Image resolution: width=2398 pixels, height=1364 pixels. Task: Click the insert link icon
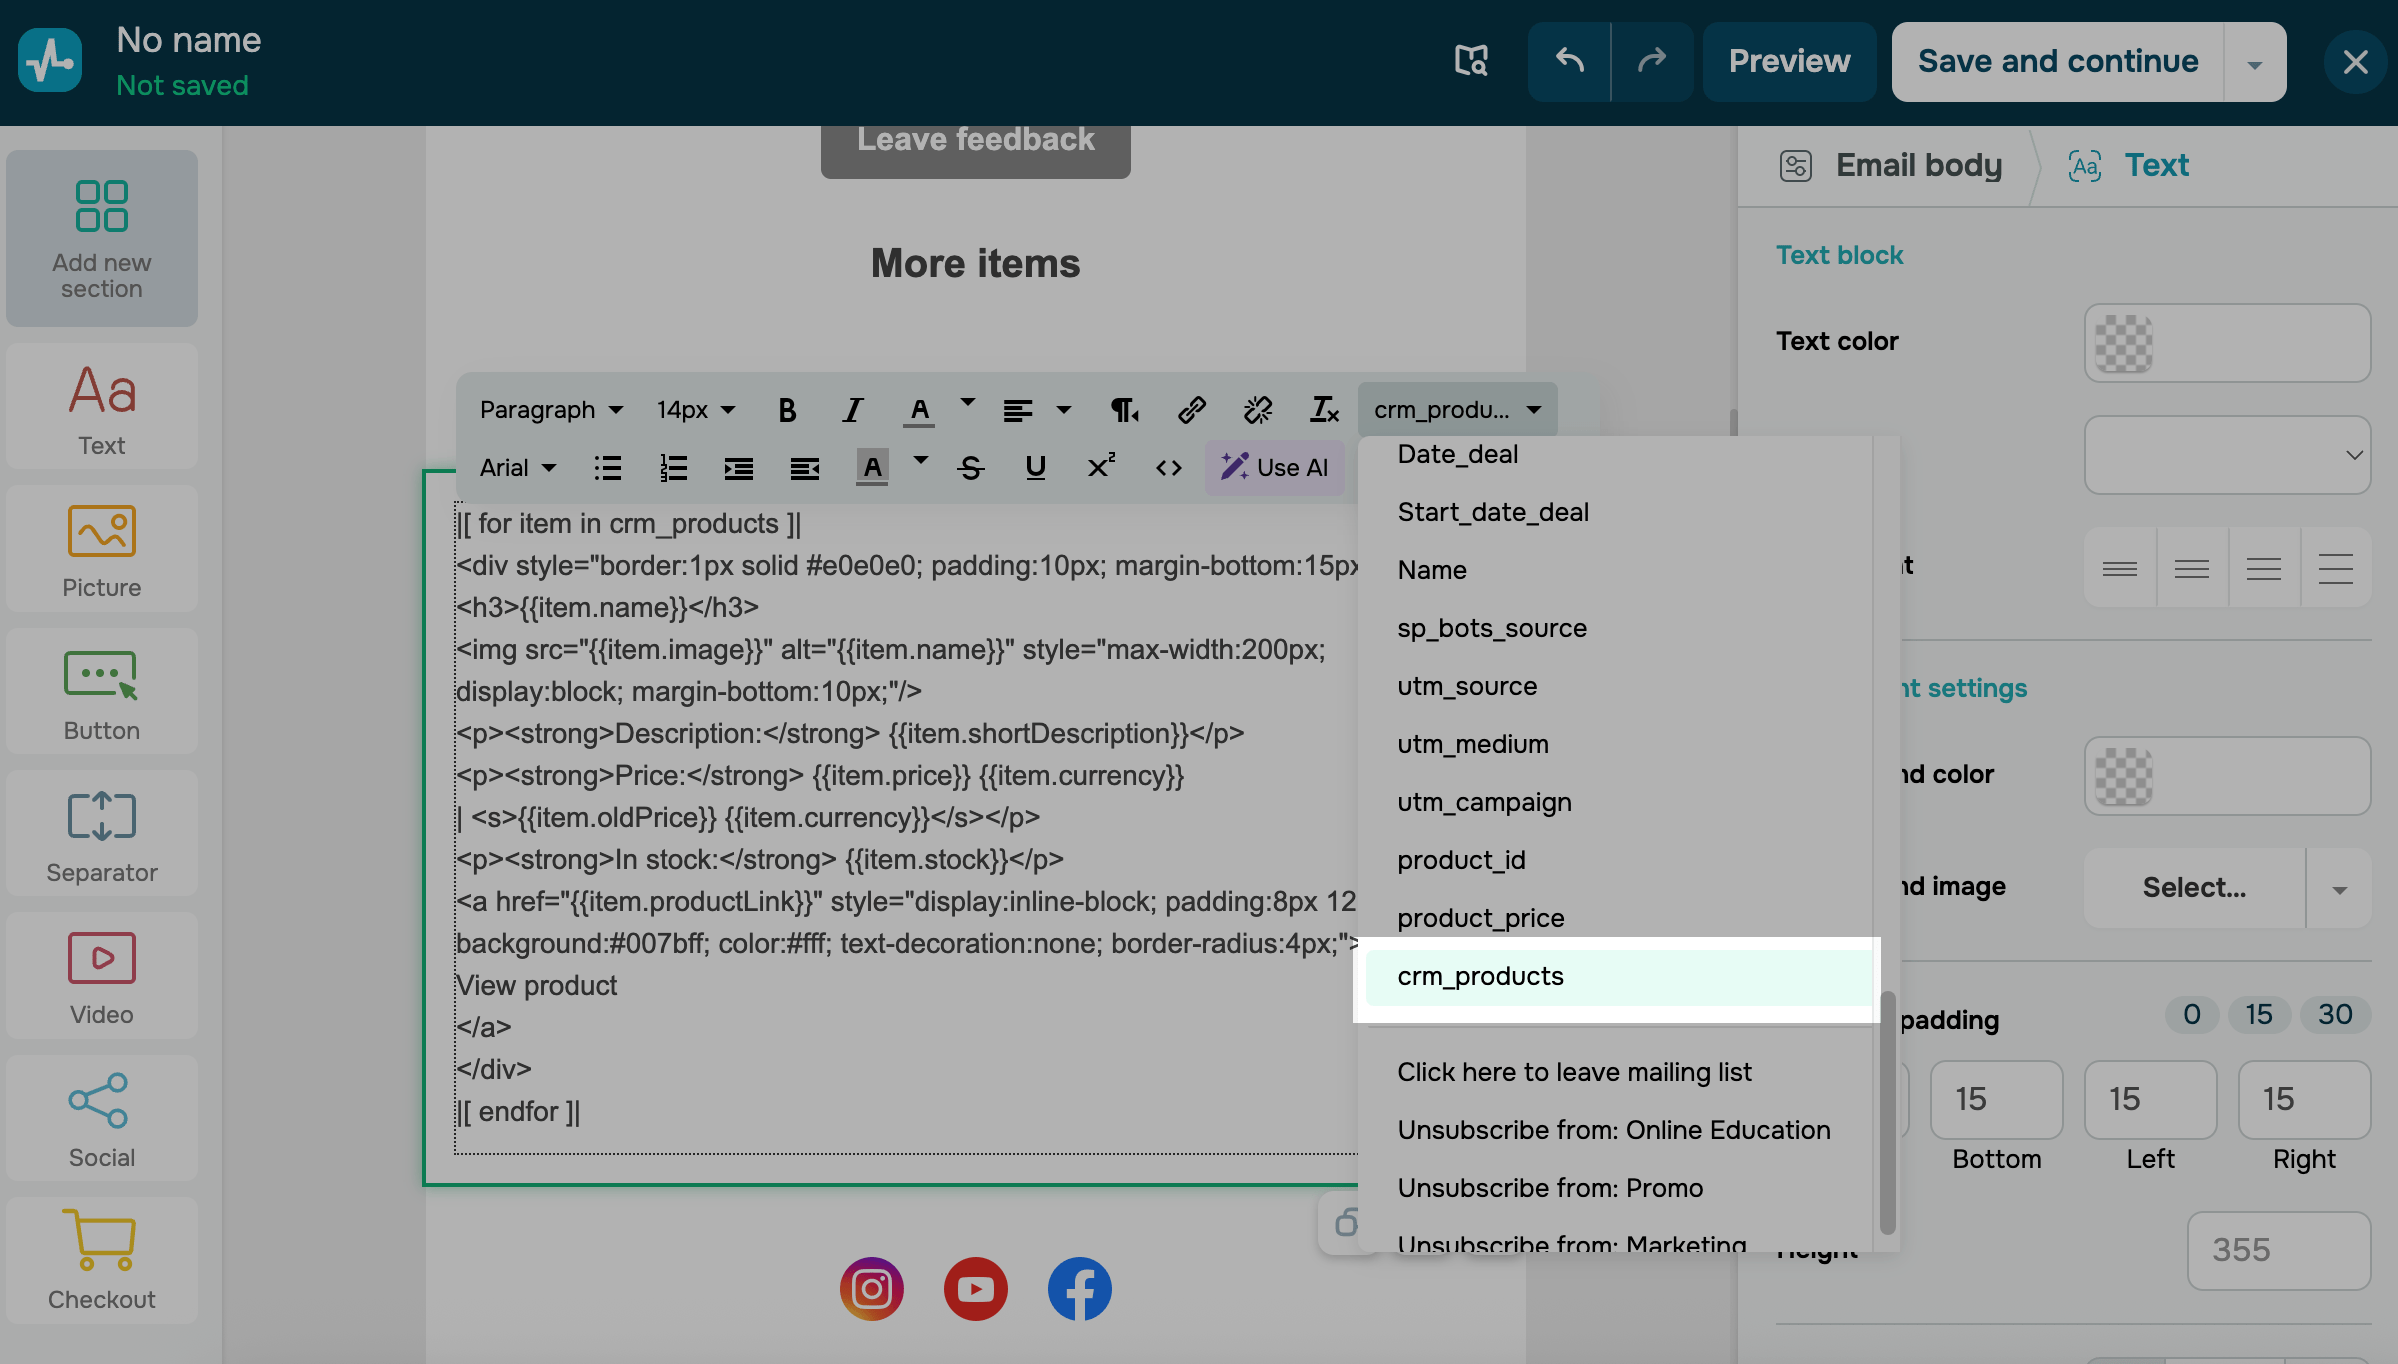pos(1191,410)
